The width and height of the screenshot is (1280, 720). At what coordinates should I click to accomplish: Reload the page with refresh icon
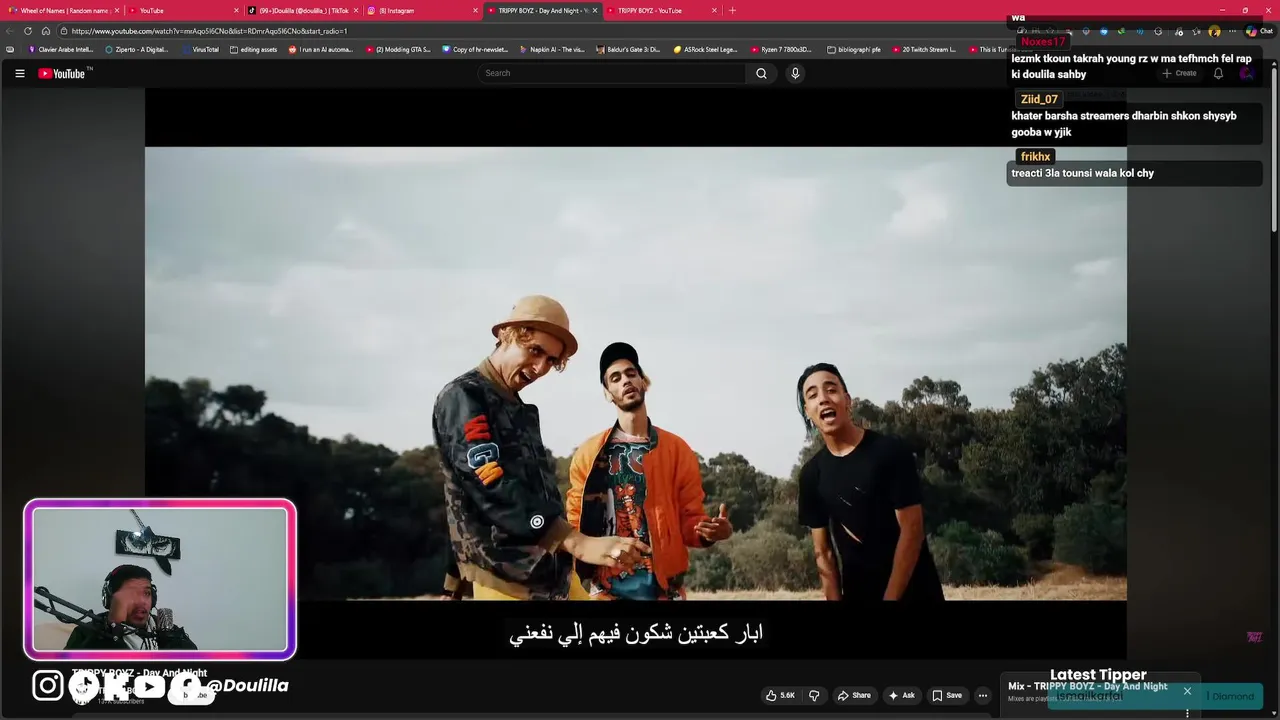click(28, 31)
